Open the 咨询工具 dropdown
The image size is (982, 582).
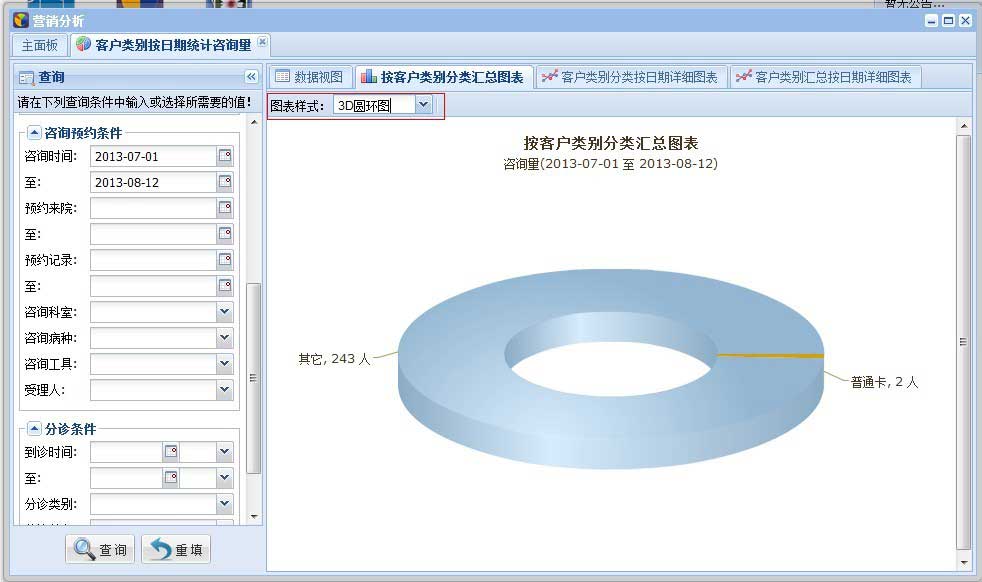pyautogui.click(x=225, y=364)
